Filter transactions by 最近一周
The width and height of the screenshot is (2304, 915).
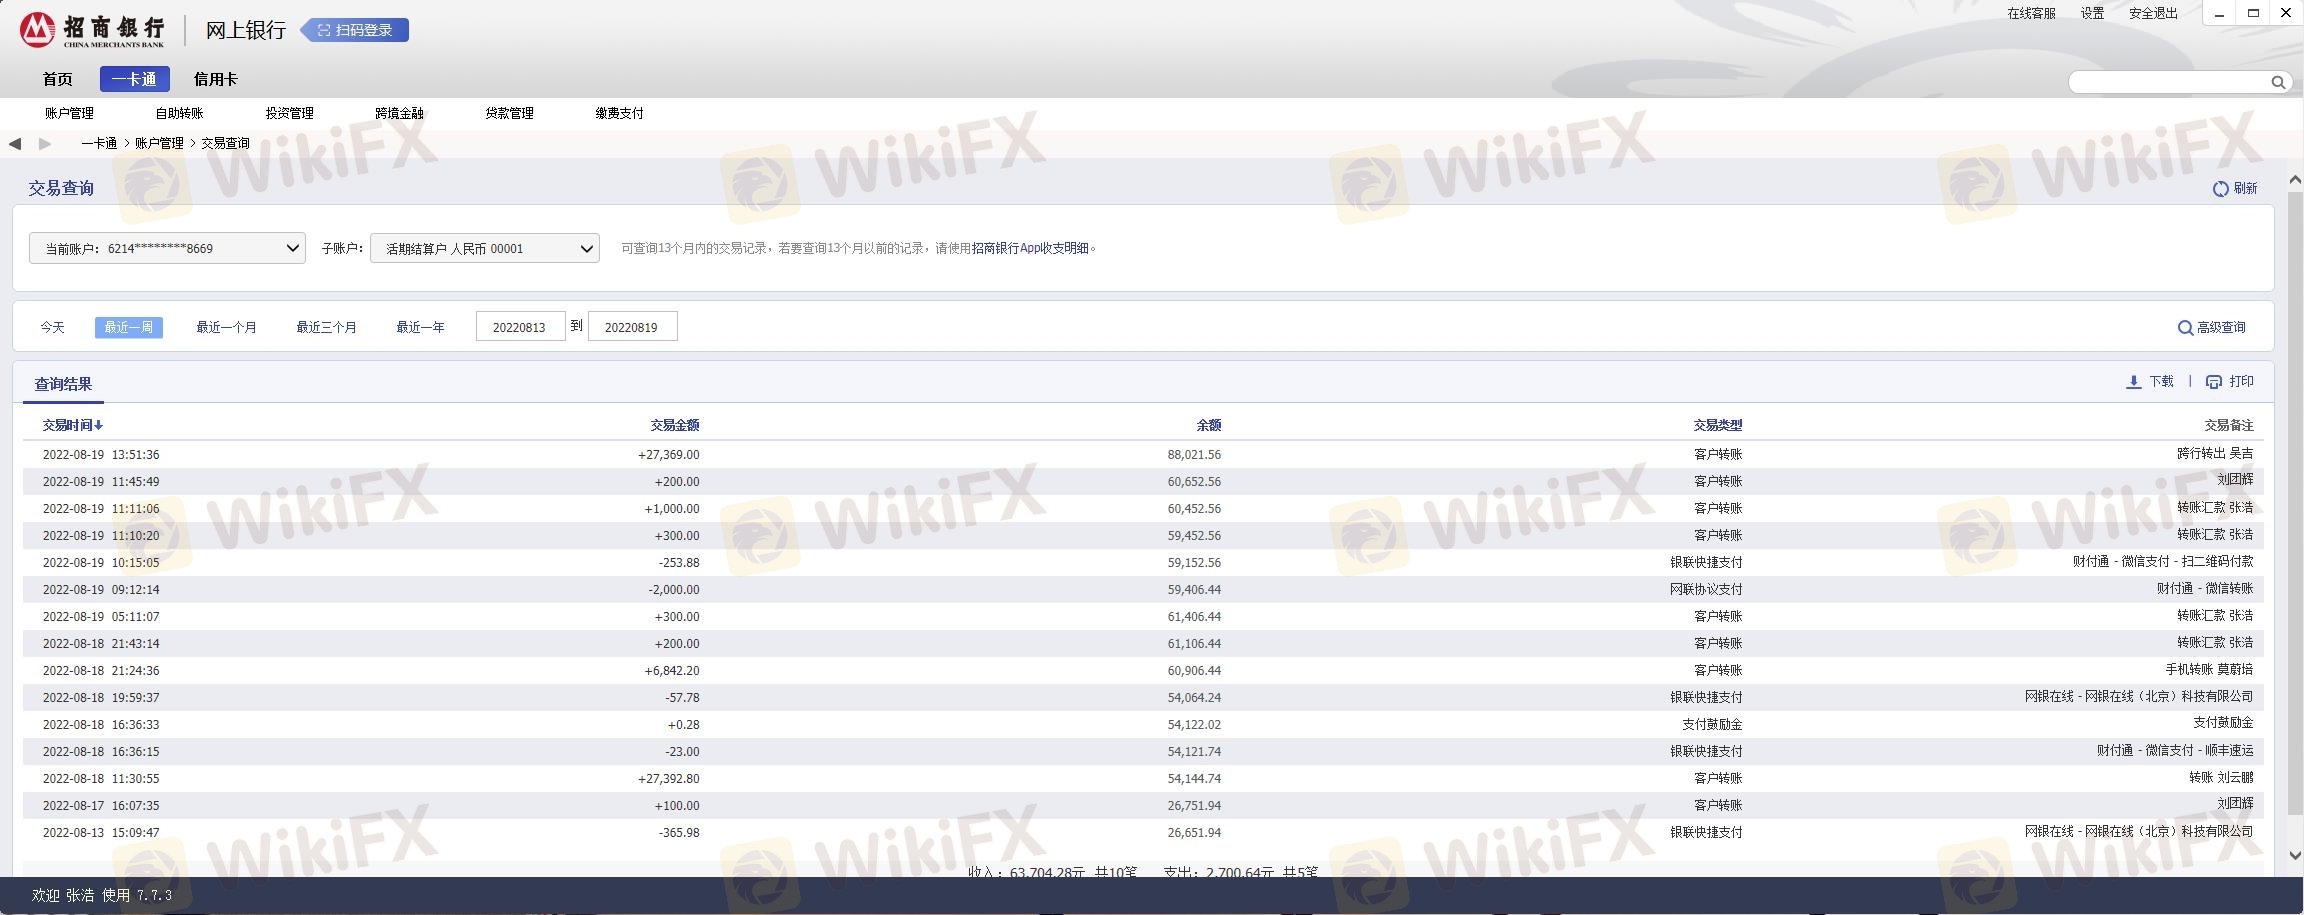129,327
